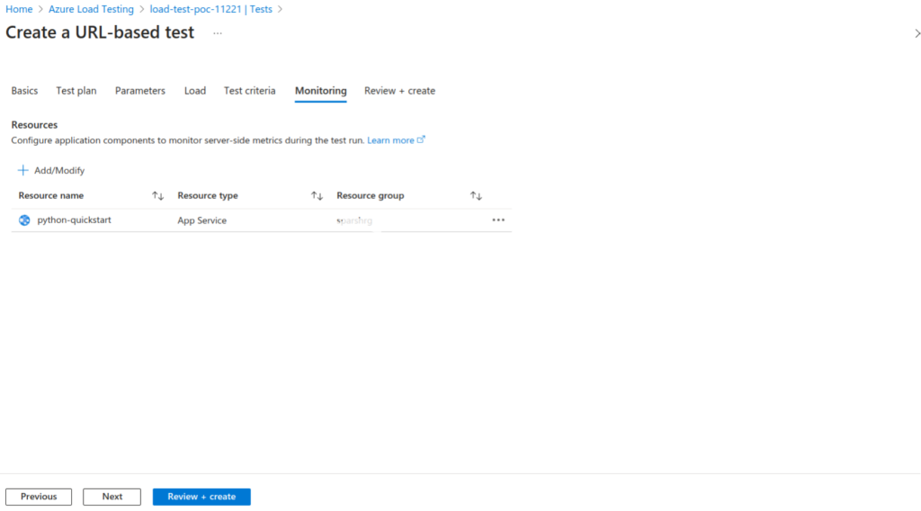This screenshot has height=511, width=921.
Task: Open the more options menu for python-quickstart
Action: (499, 220)
